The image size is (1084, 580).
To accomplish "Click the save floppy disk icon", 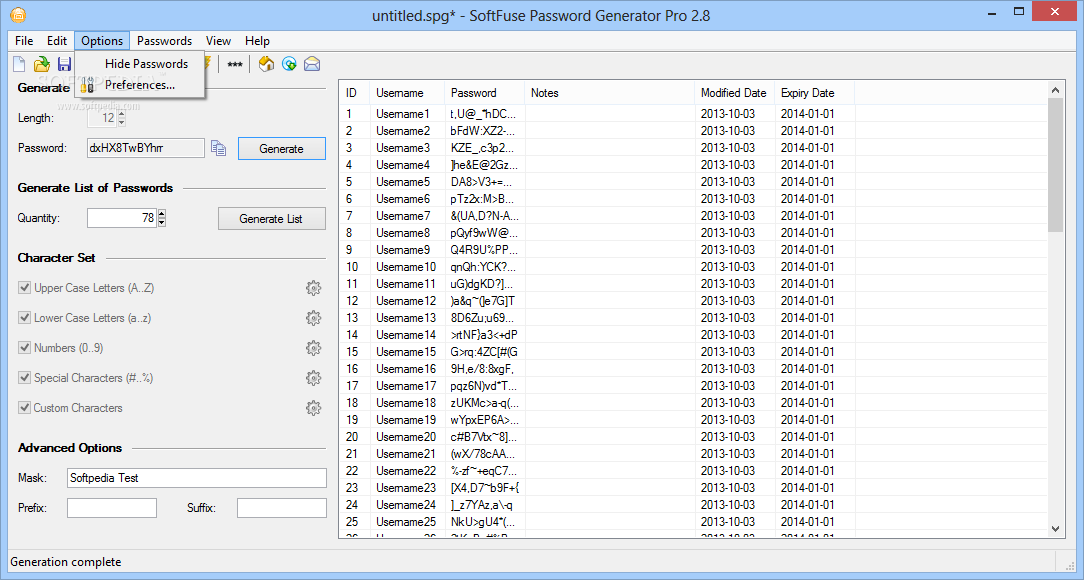I will coord(64,64).
